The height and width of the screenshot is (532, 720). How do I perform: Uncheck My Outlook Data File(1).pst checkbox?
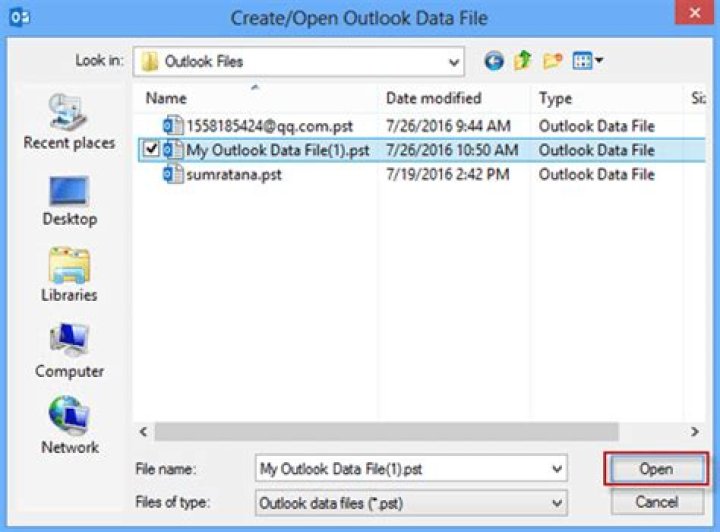pyautogui.click(x=150, y=150)
